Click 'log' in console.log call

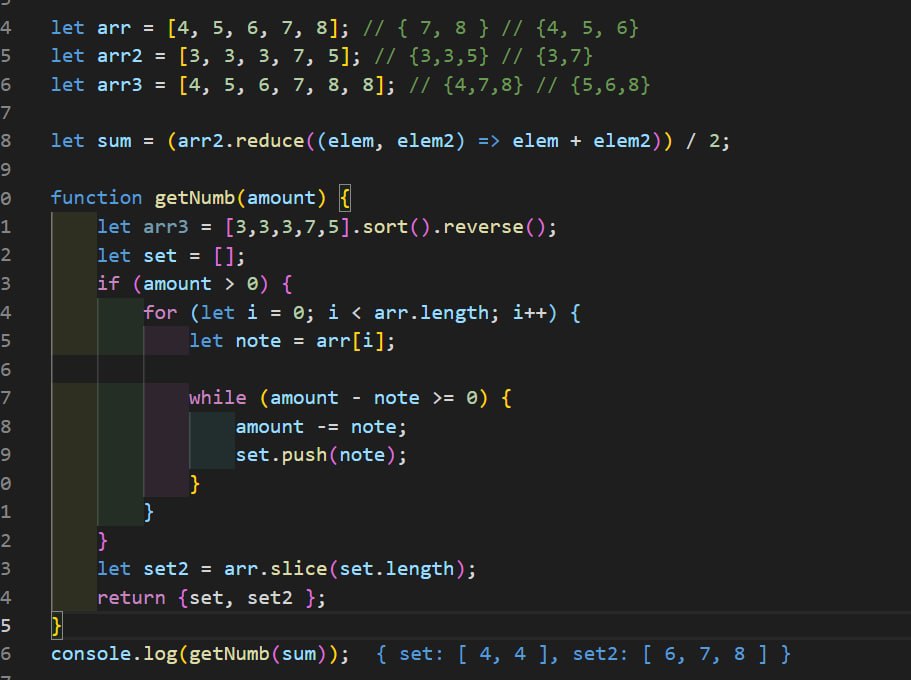[160, 654]
